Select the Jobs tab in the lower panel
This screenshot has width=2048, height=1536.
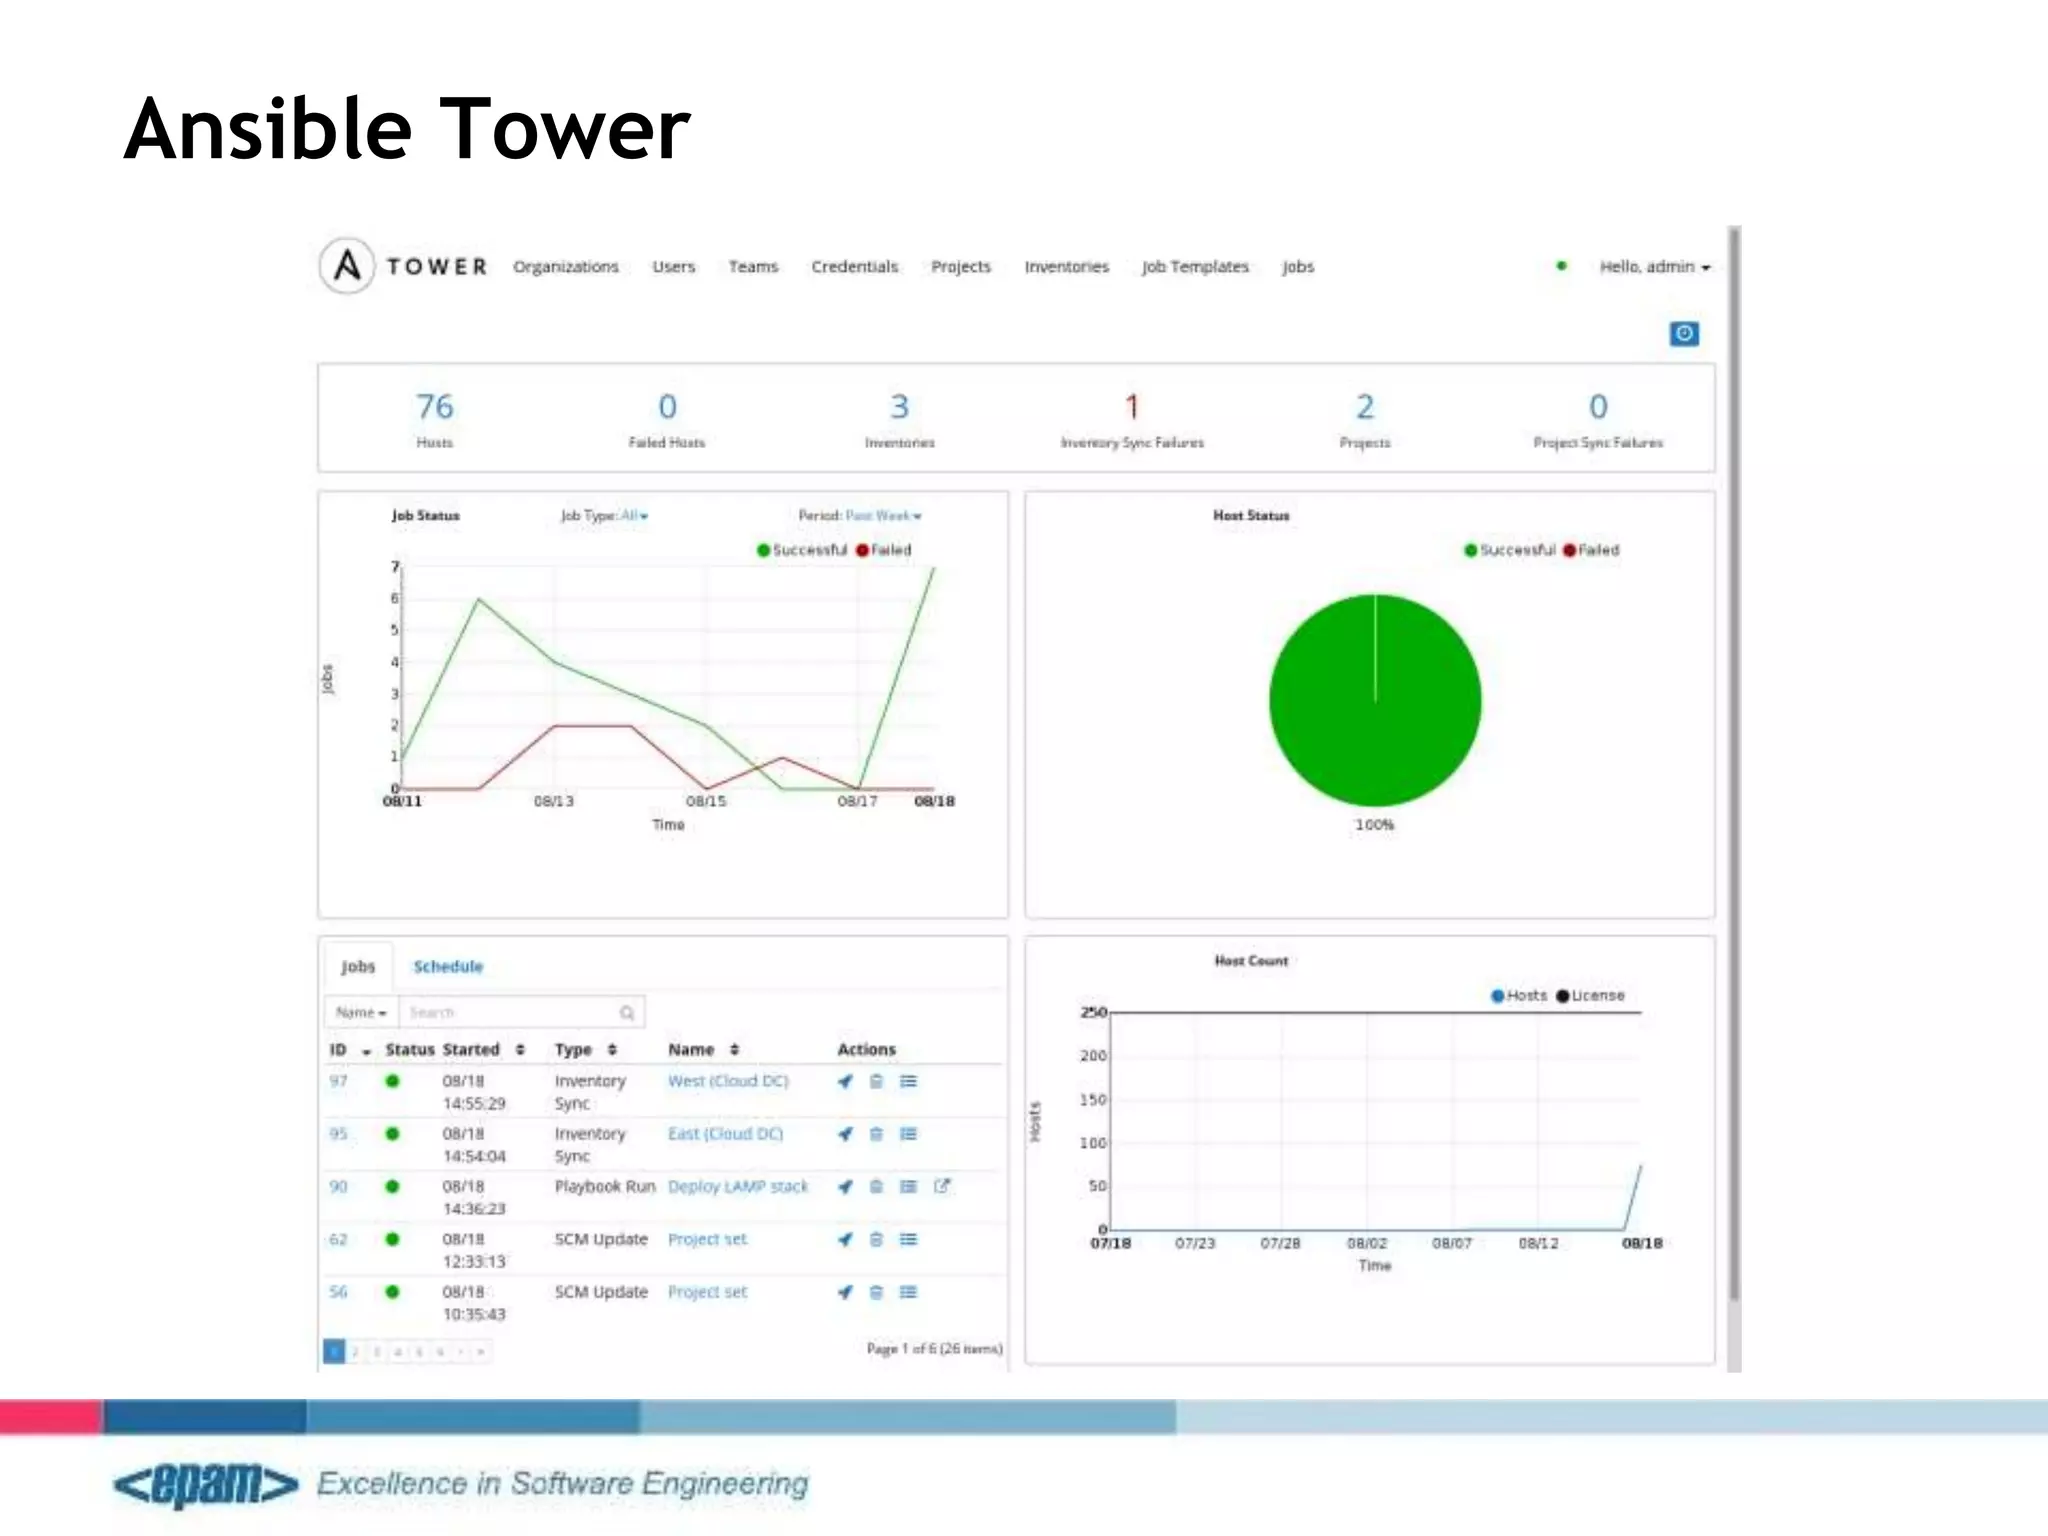358,967
